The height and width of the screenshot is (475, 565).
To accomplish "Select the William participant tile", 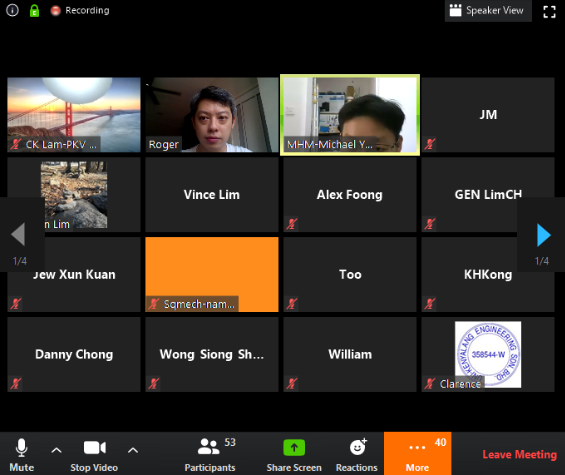I will 350,354.
